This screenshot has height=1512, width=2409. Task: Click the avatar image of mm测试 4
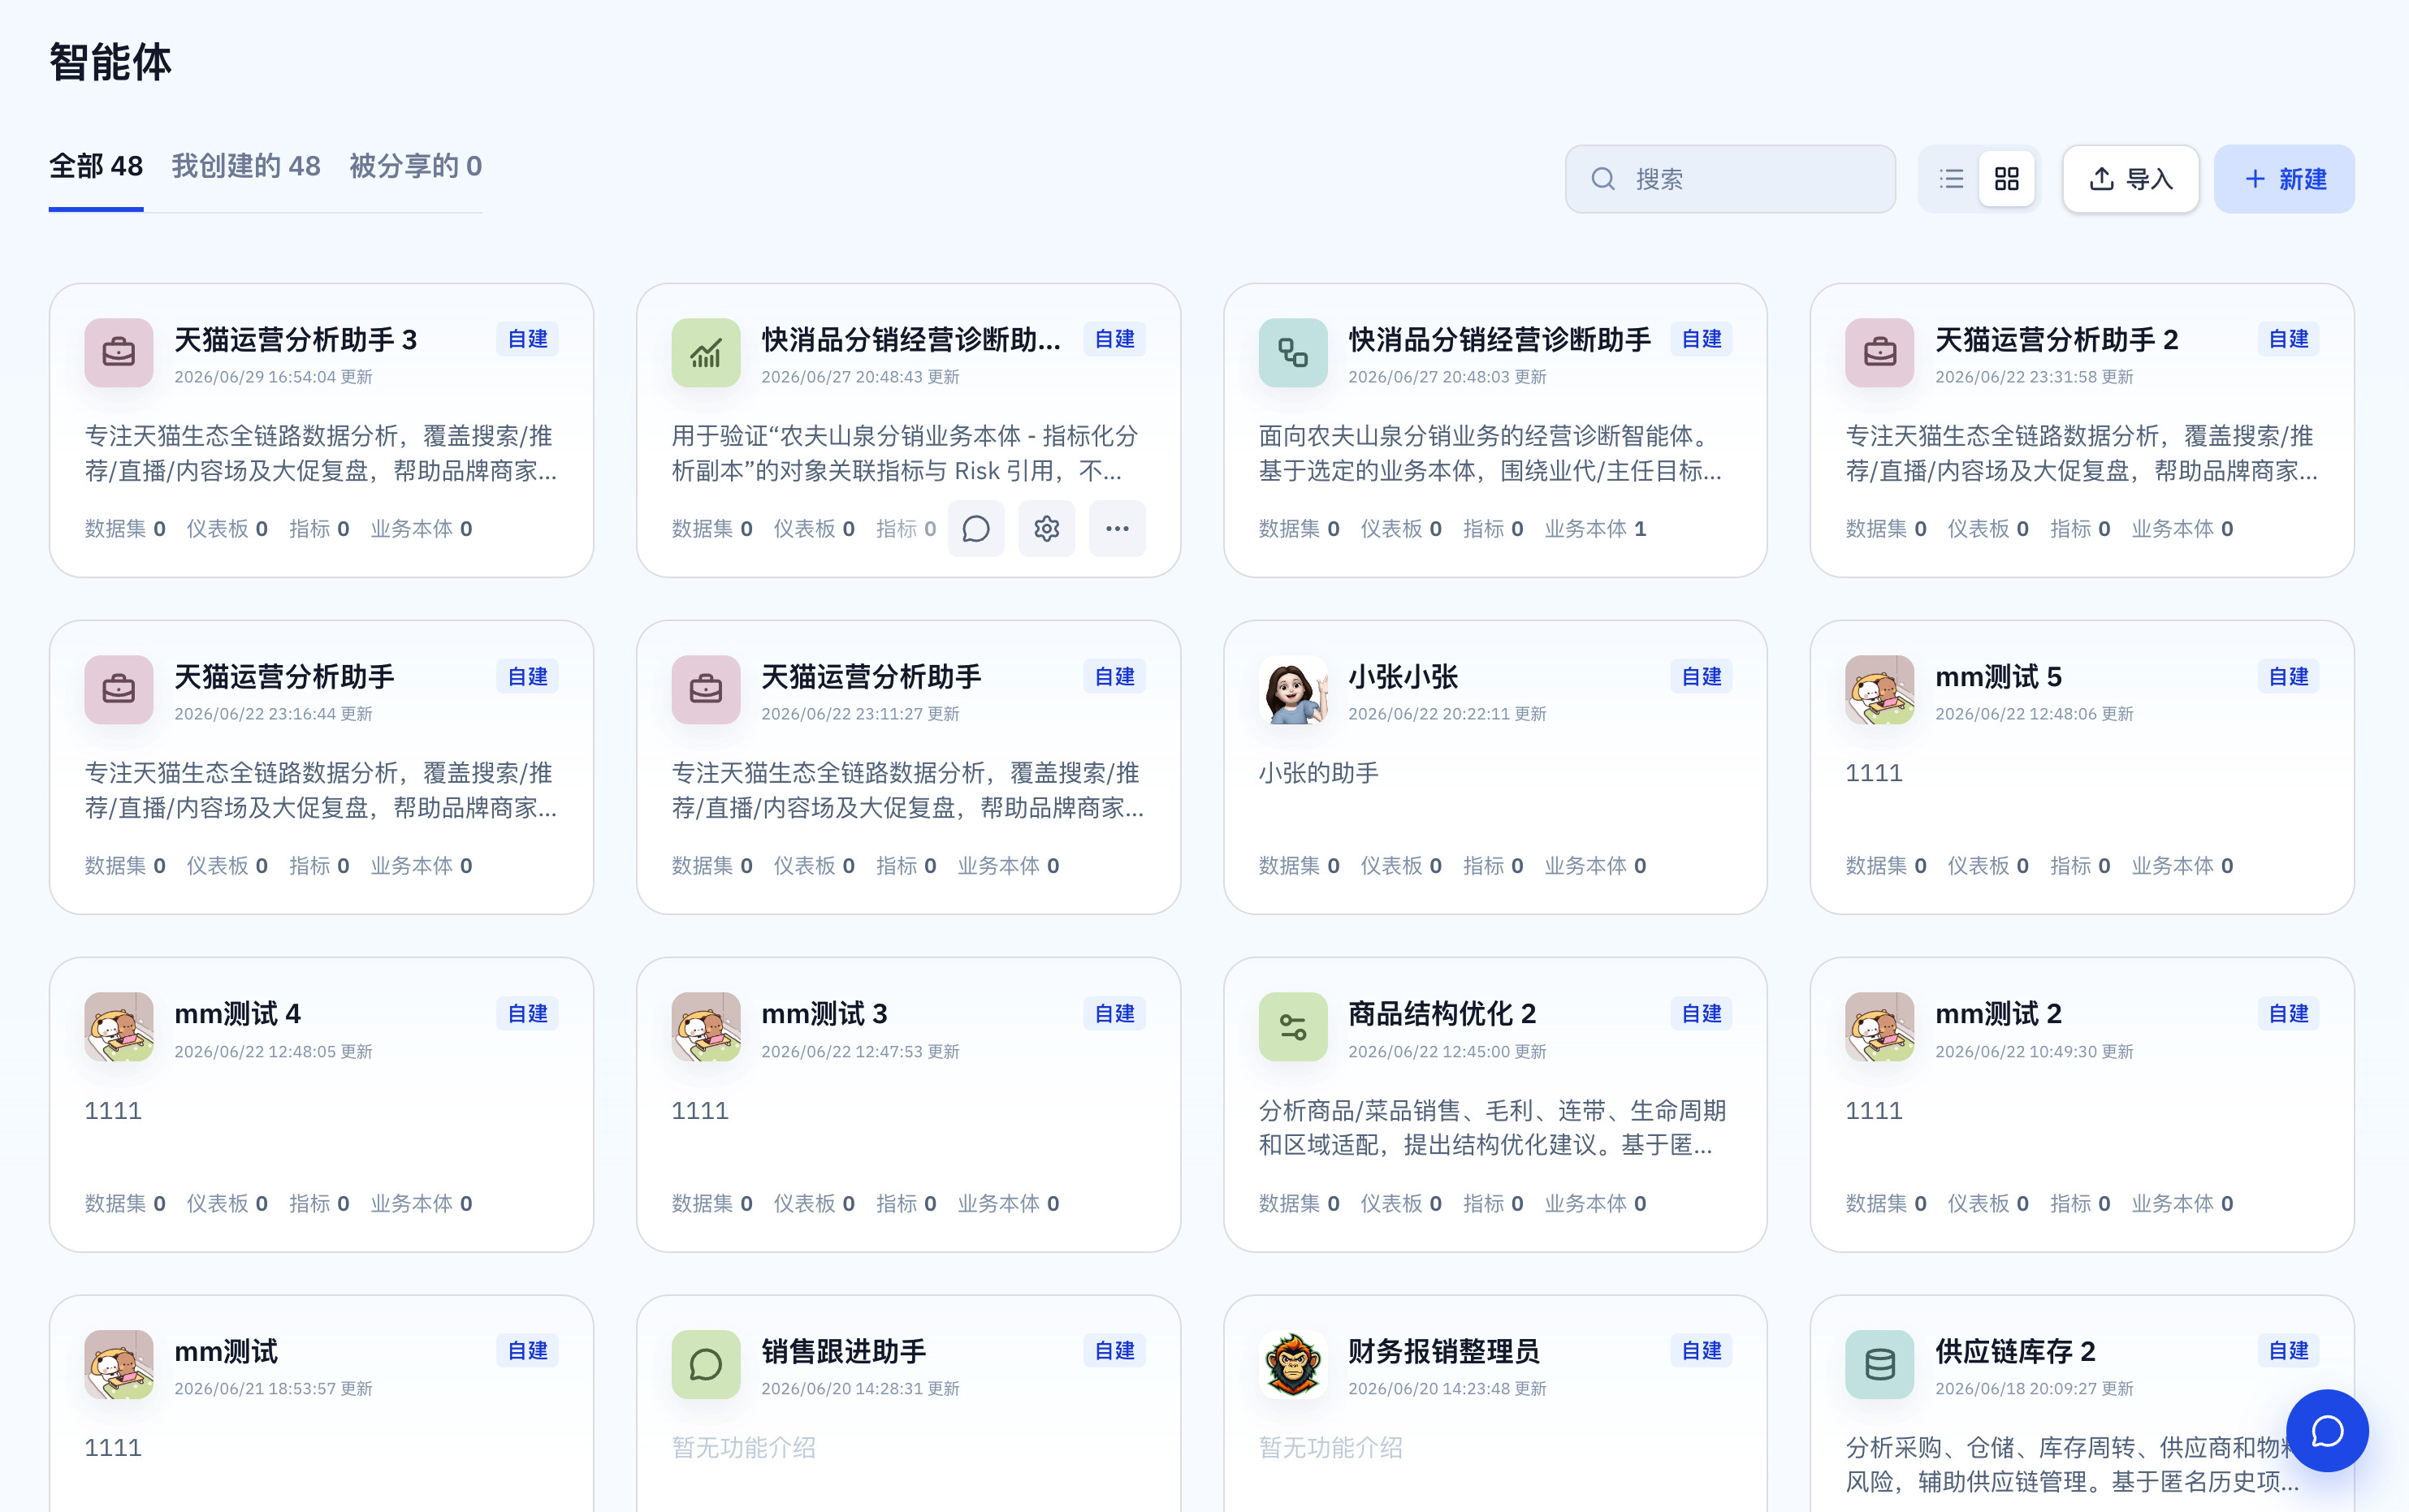pyautogui.click(x=119, y=1027)
